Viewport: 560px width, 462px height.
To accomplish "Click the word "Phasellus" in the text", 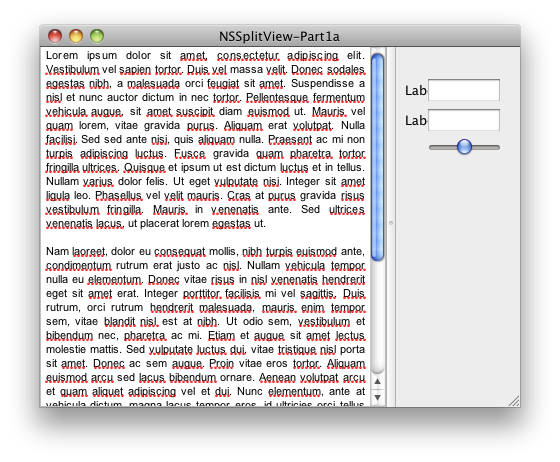I will click(119, 196).
